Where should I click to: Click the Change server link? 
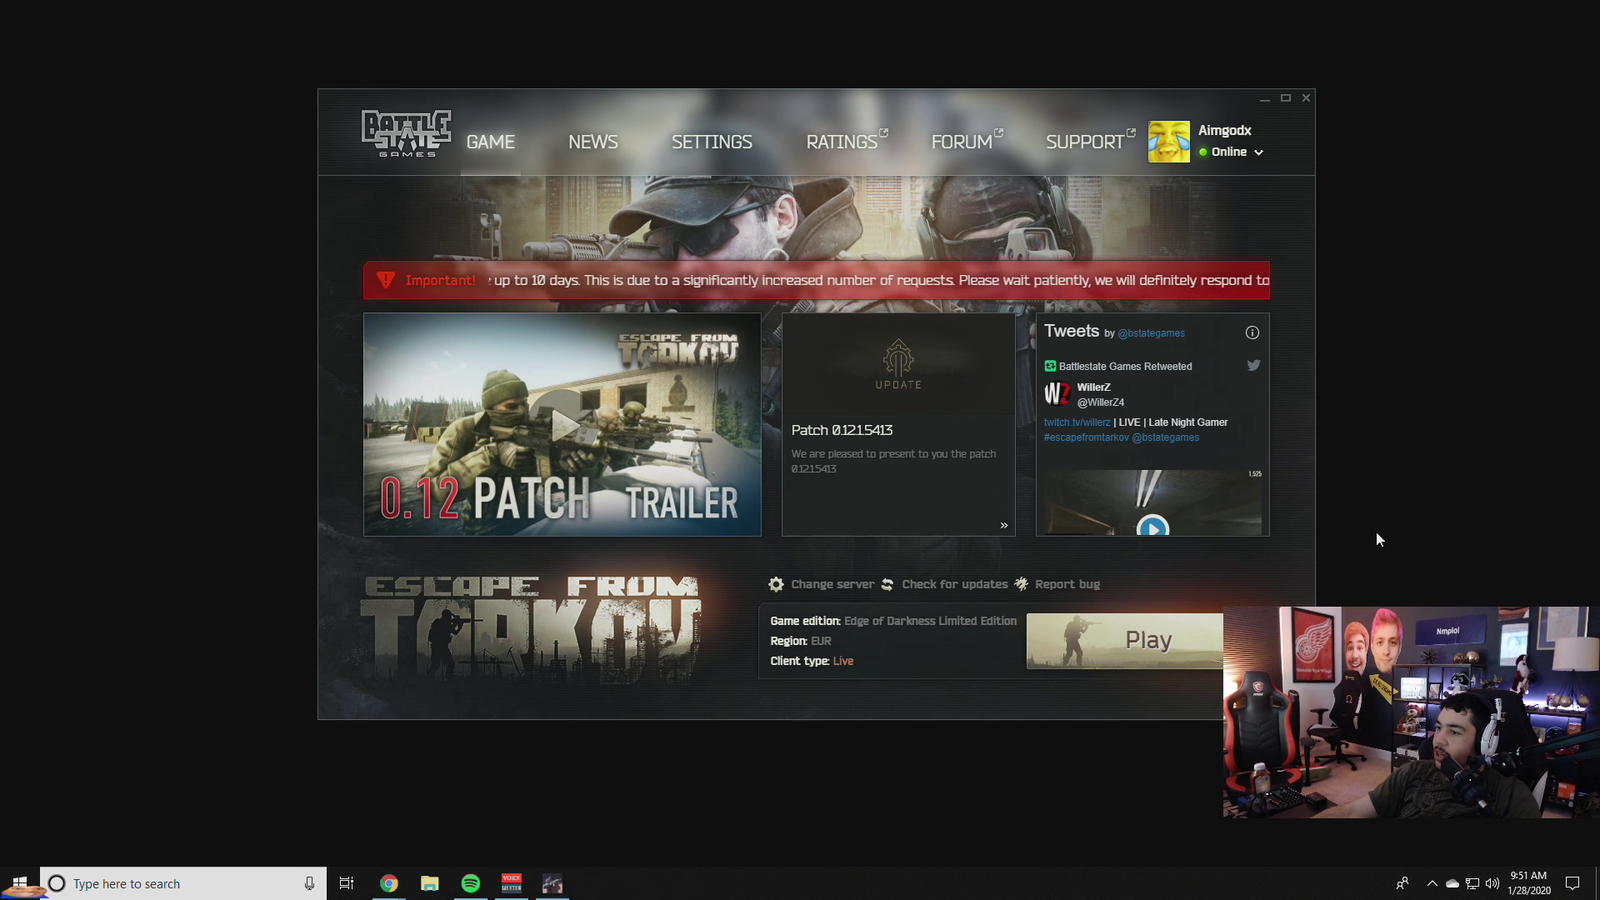click(x=832, y=584)
